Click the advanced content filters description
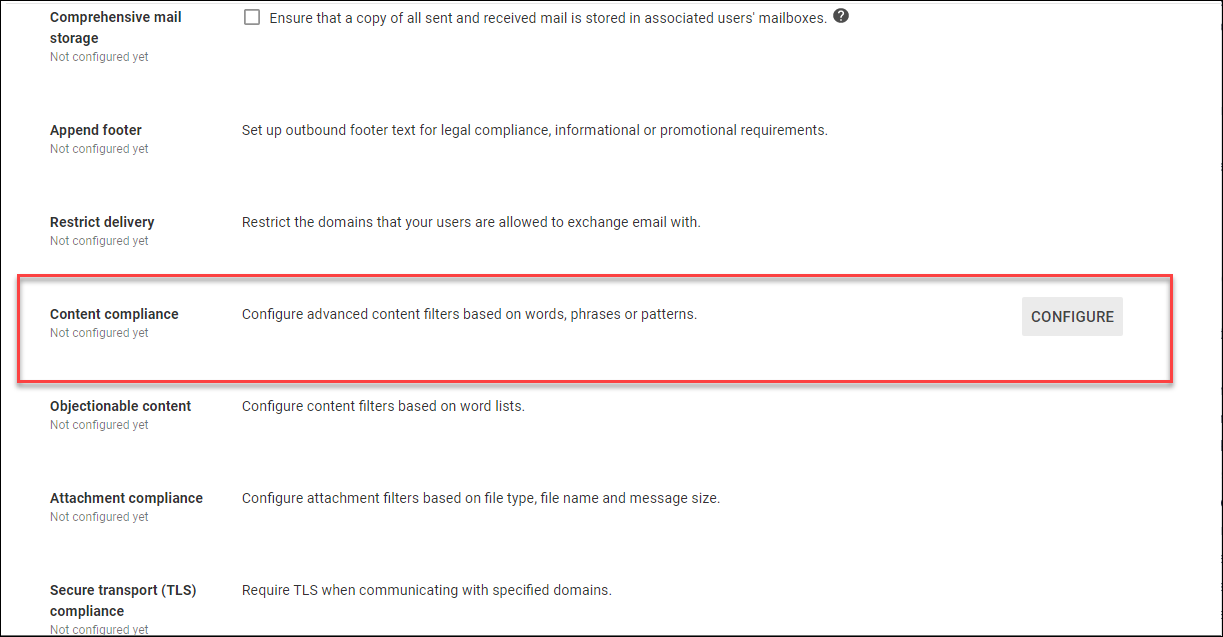This screenshot has height=637, width=1223. coord(469,314)
